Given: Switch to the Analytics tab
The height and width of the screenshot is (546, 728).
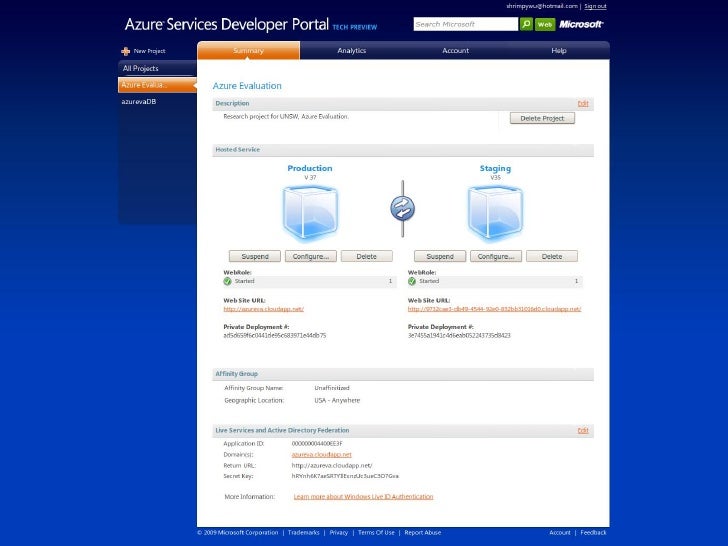Looking at the screenshot, I should coord(351,50).
